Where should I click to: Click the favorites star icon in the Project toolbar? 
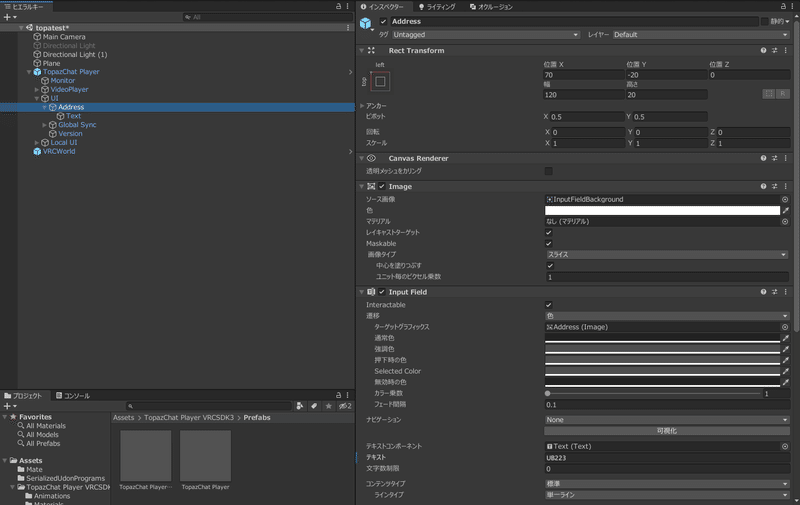coord(328,406)
